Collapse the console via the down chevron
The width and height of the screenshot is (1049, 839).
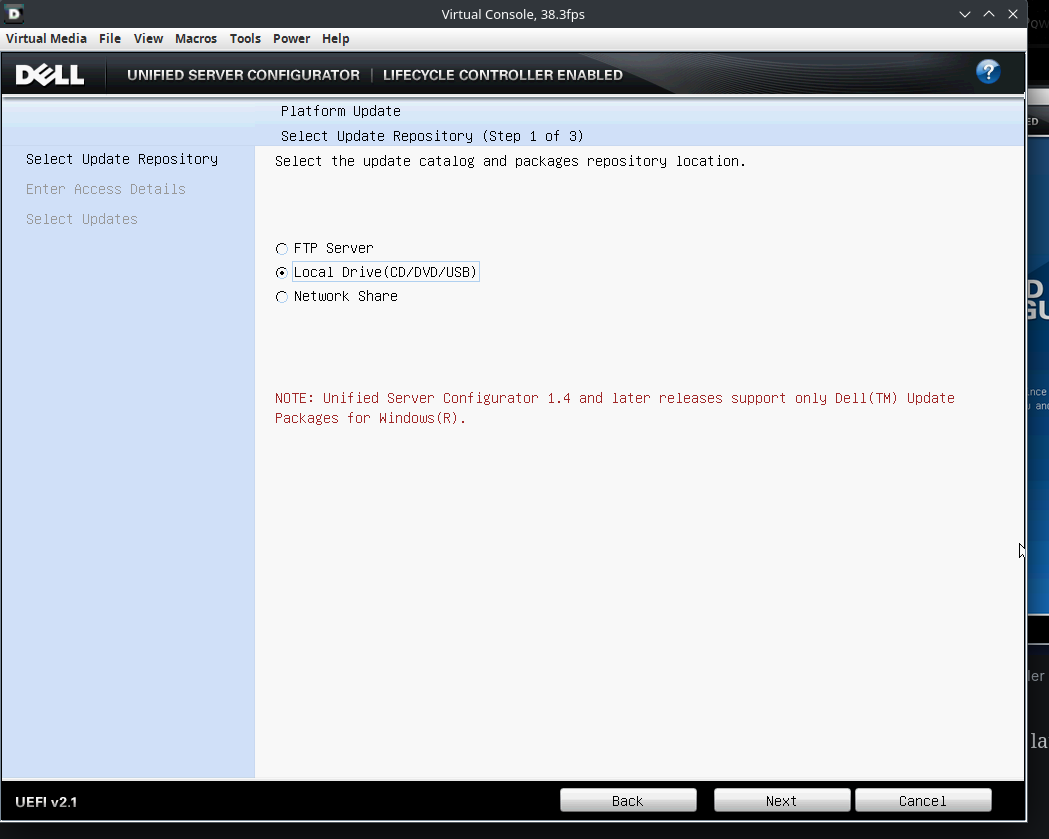(x=964, y=13)
